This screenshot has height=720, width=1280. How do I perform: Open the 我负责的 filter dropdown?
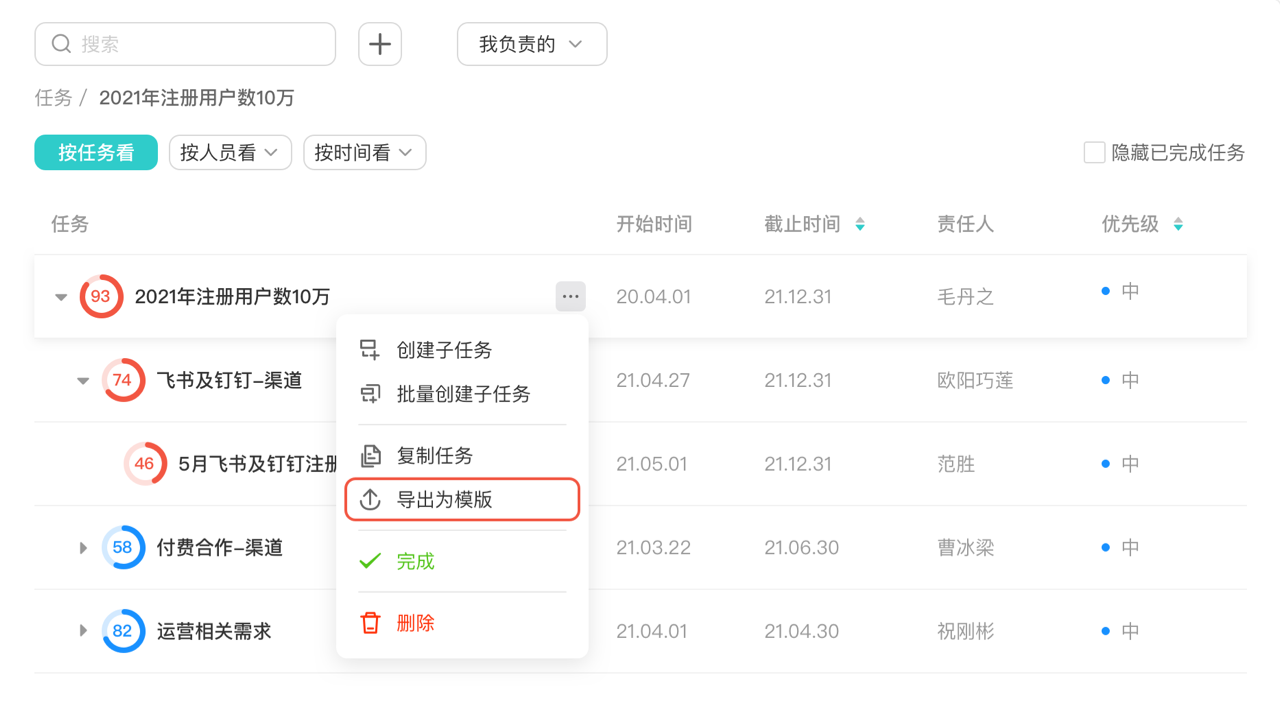coord(531,44)
